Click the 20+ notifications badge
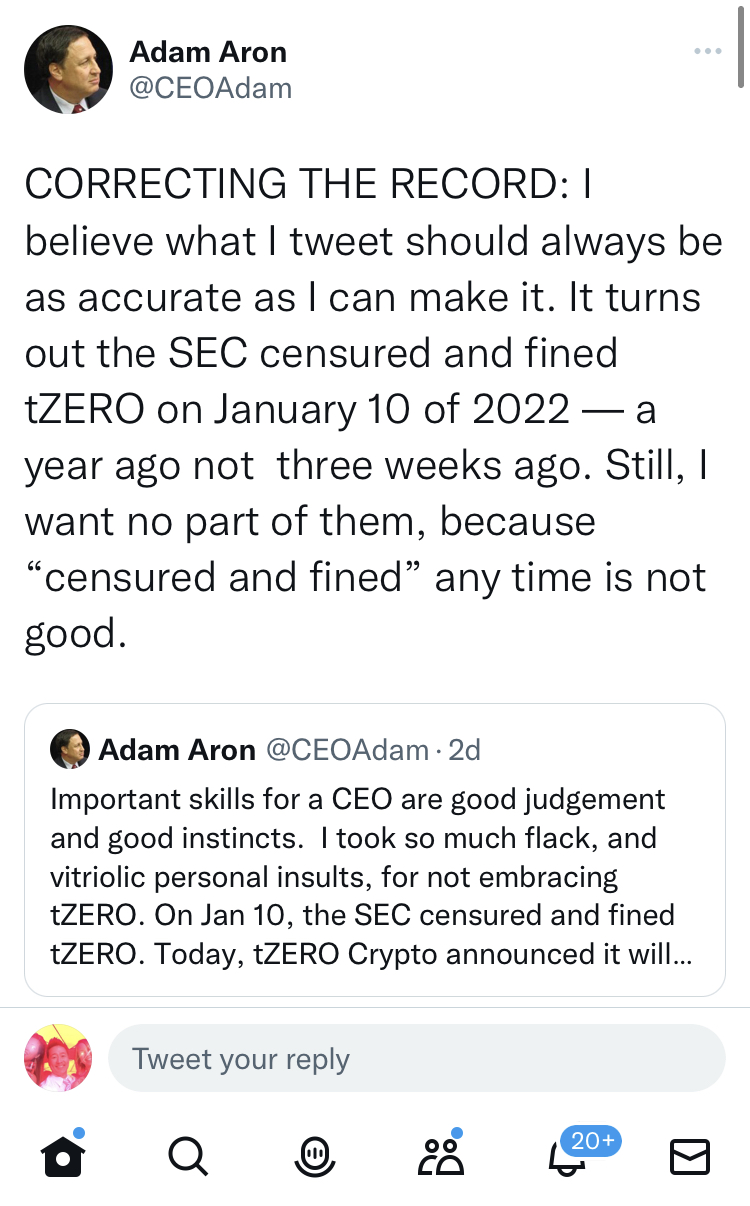 pyautogui.click(x=591, y=1140)
